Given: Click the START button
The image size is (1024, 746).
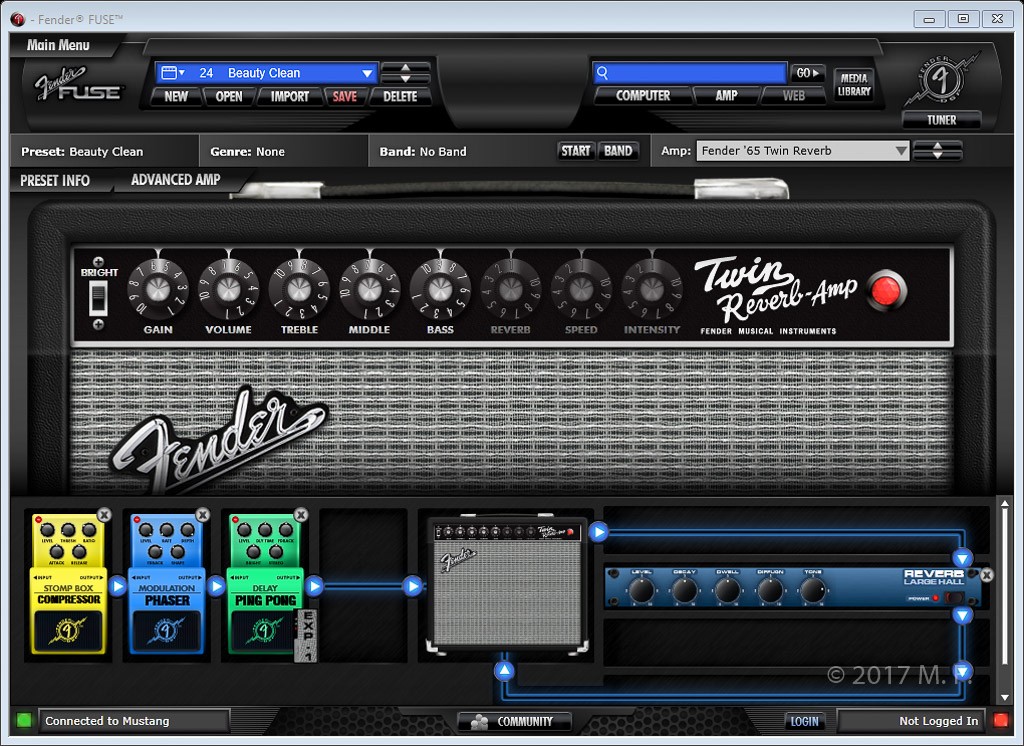Looking at the screenshot, I should [x=575, y=151].
